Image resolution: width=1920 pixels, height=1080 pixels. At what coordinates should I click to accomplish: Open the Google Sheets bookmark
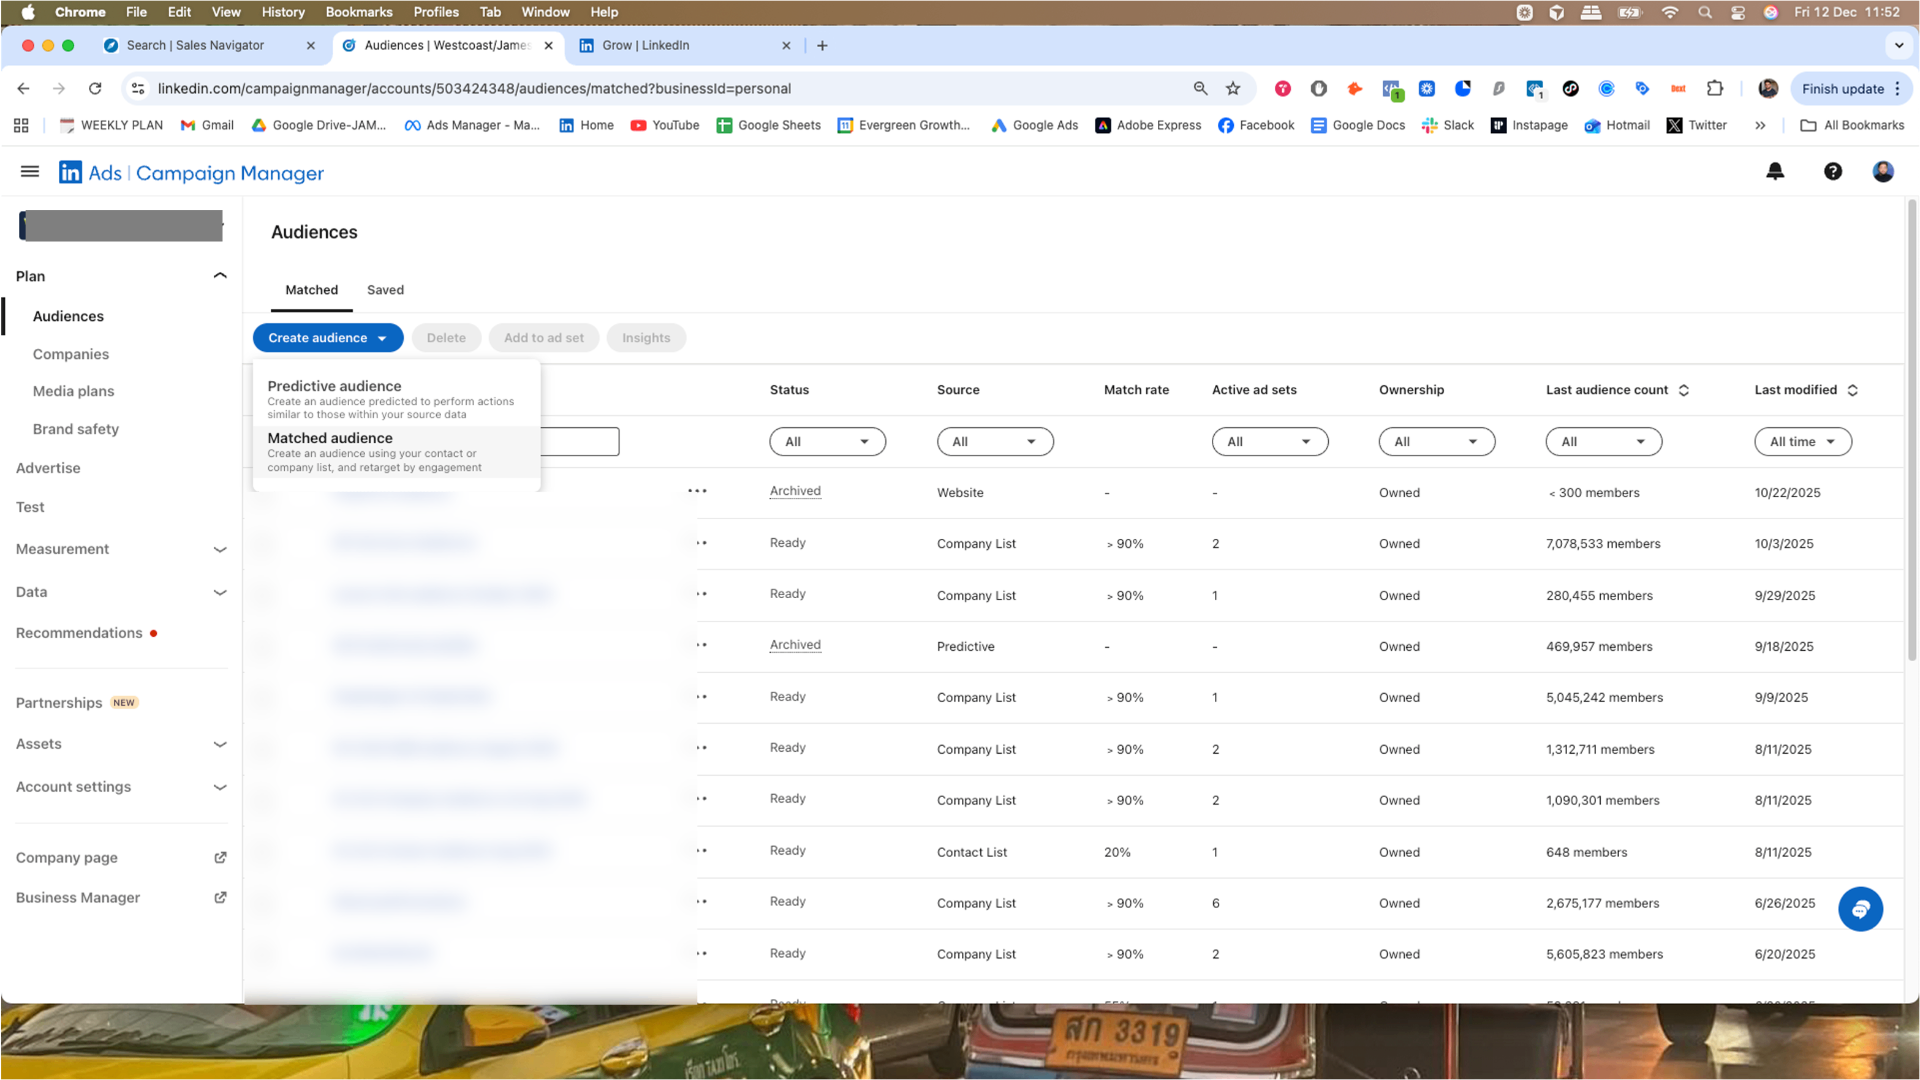769,125
